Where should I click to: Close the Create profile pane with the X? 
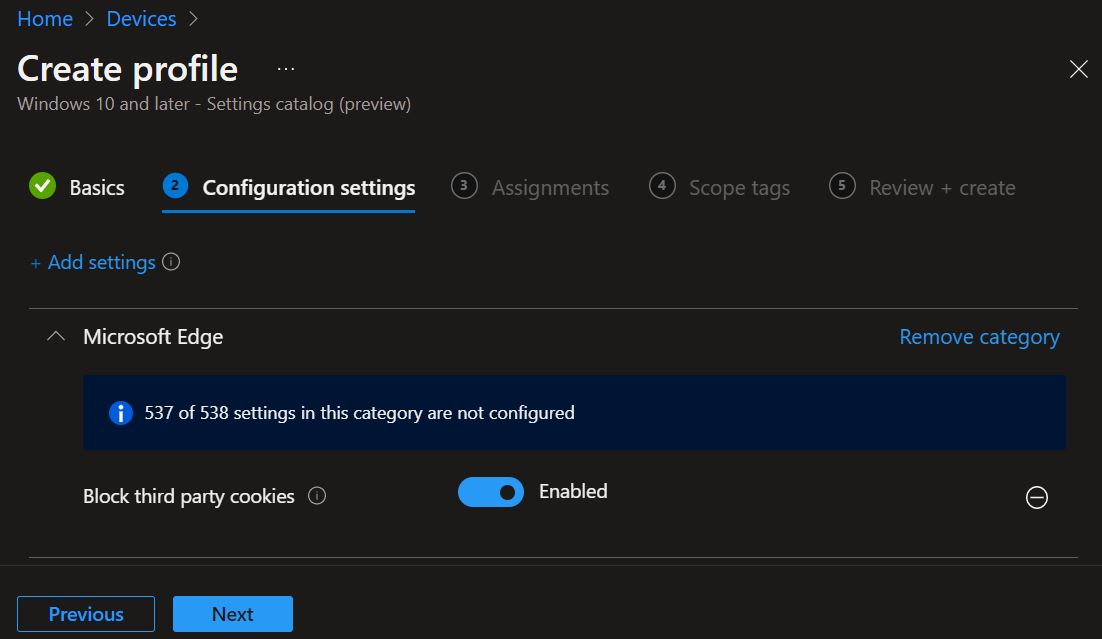click(x=1078, y=69)
